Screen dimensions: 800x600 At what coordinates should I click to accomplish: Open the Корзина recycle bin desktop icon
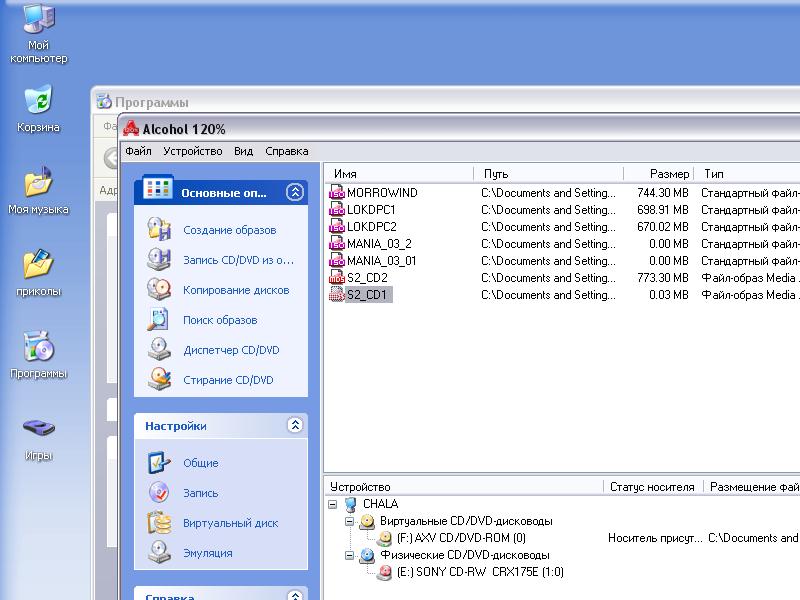[x=38, y=109]
